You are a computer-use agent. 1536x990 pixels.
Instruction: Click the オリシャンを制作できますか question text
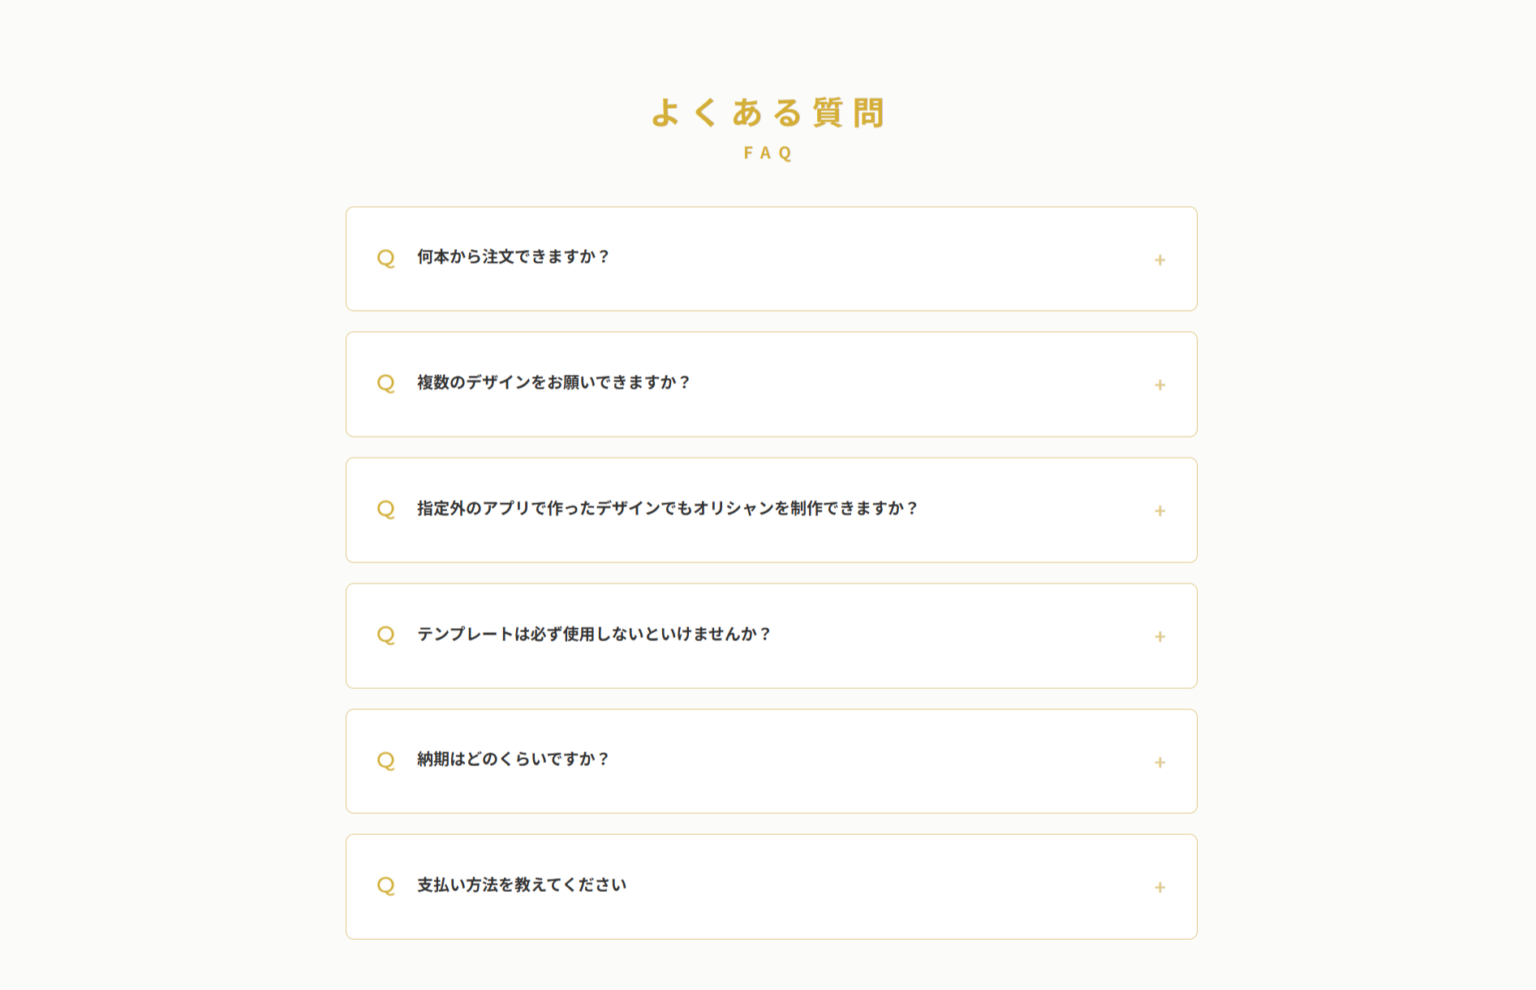point(668,509)
